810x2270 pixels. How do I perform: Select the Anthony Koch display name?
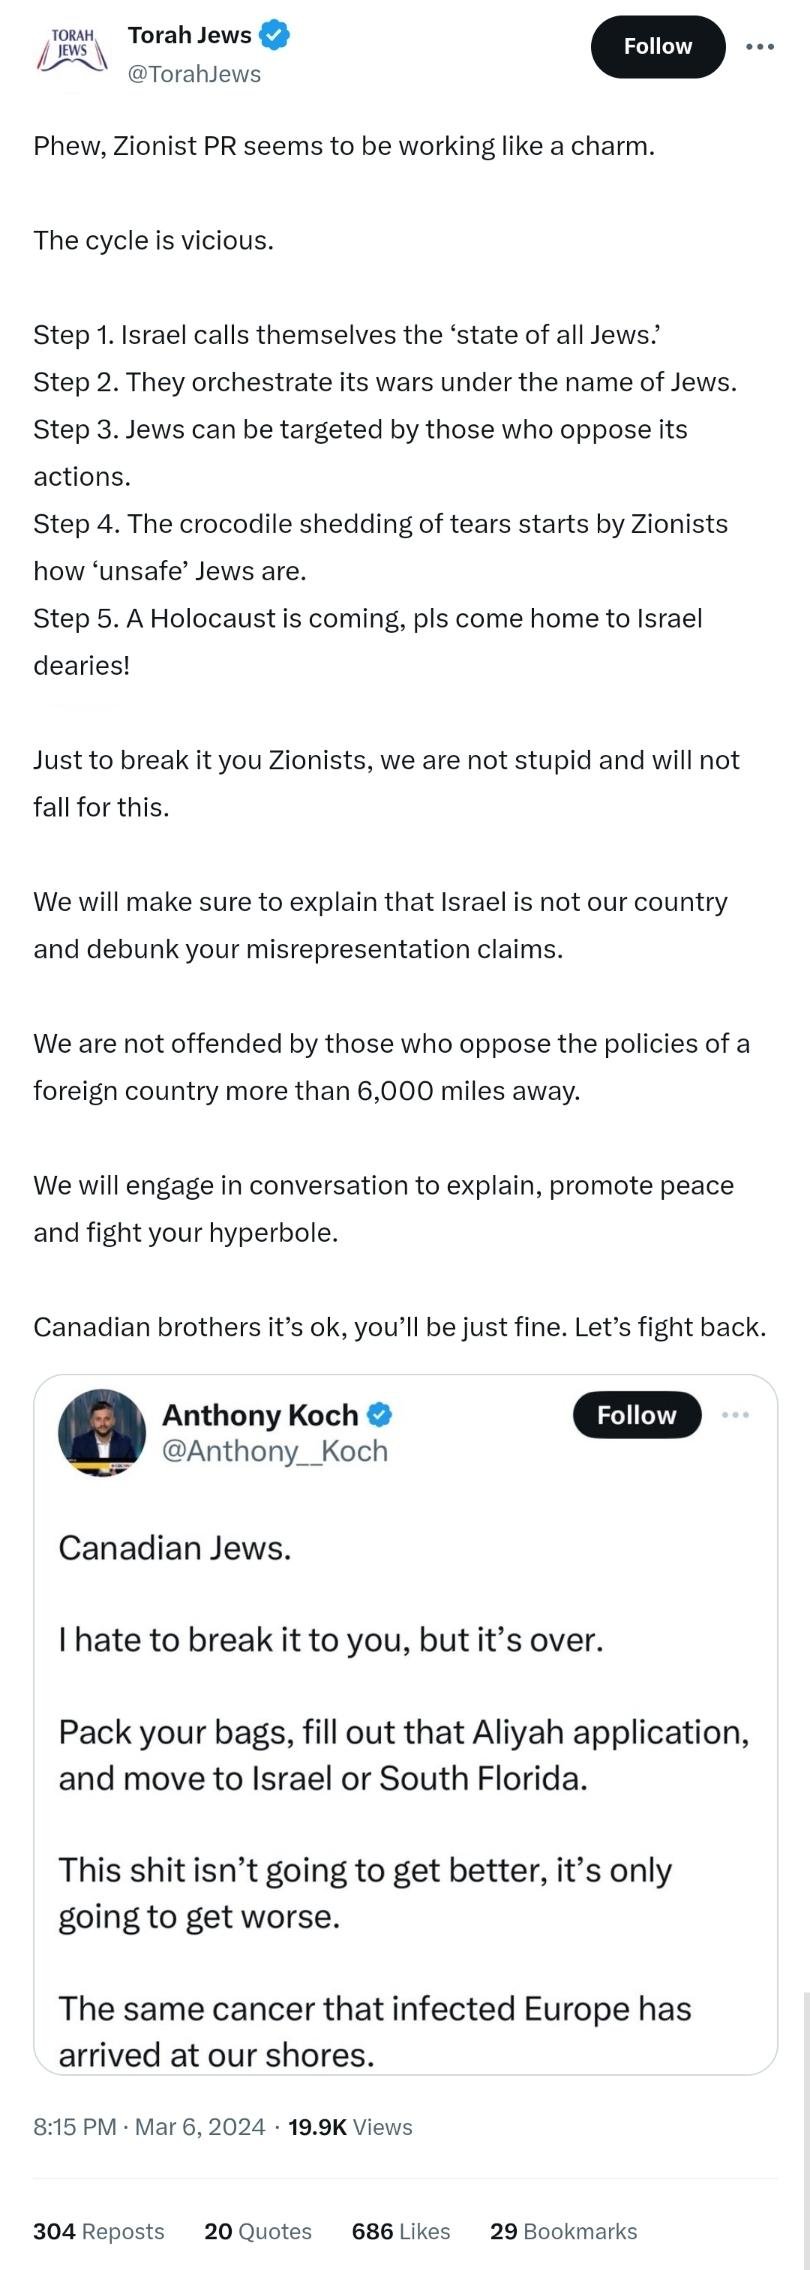point(259,1415)
